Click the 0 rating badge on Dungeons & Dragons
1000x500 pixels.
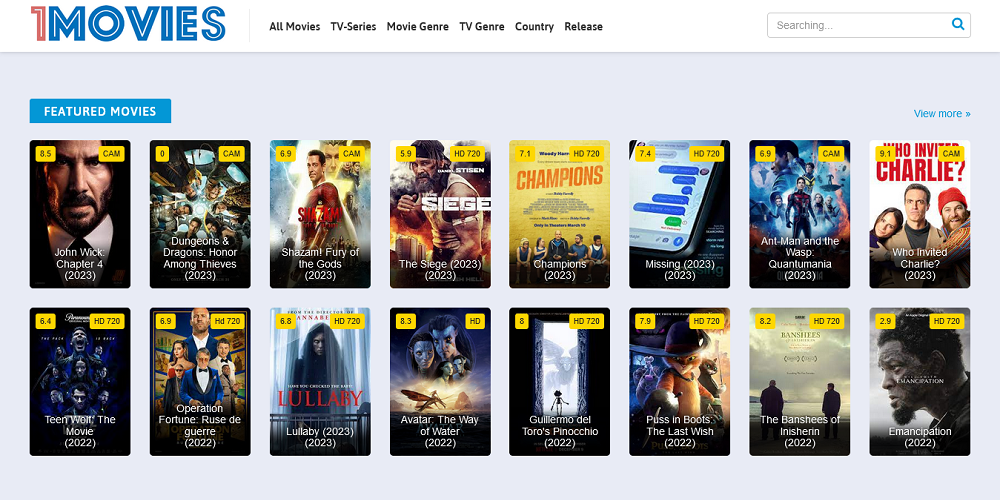pyautogui.click(x=163, y=154)
